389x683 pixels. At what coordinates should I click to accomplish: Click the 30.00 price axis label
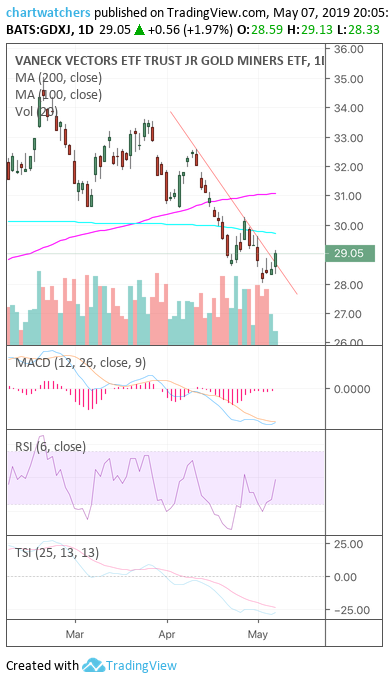348,226
